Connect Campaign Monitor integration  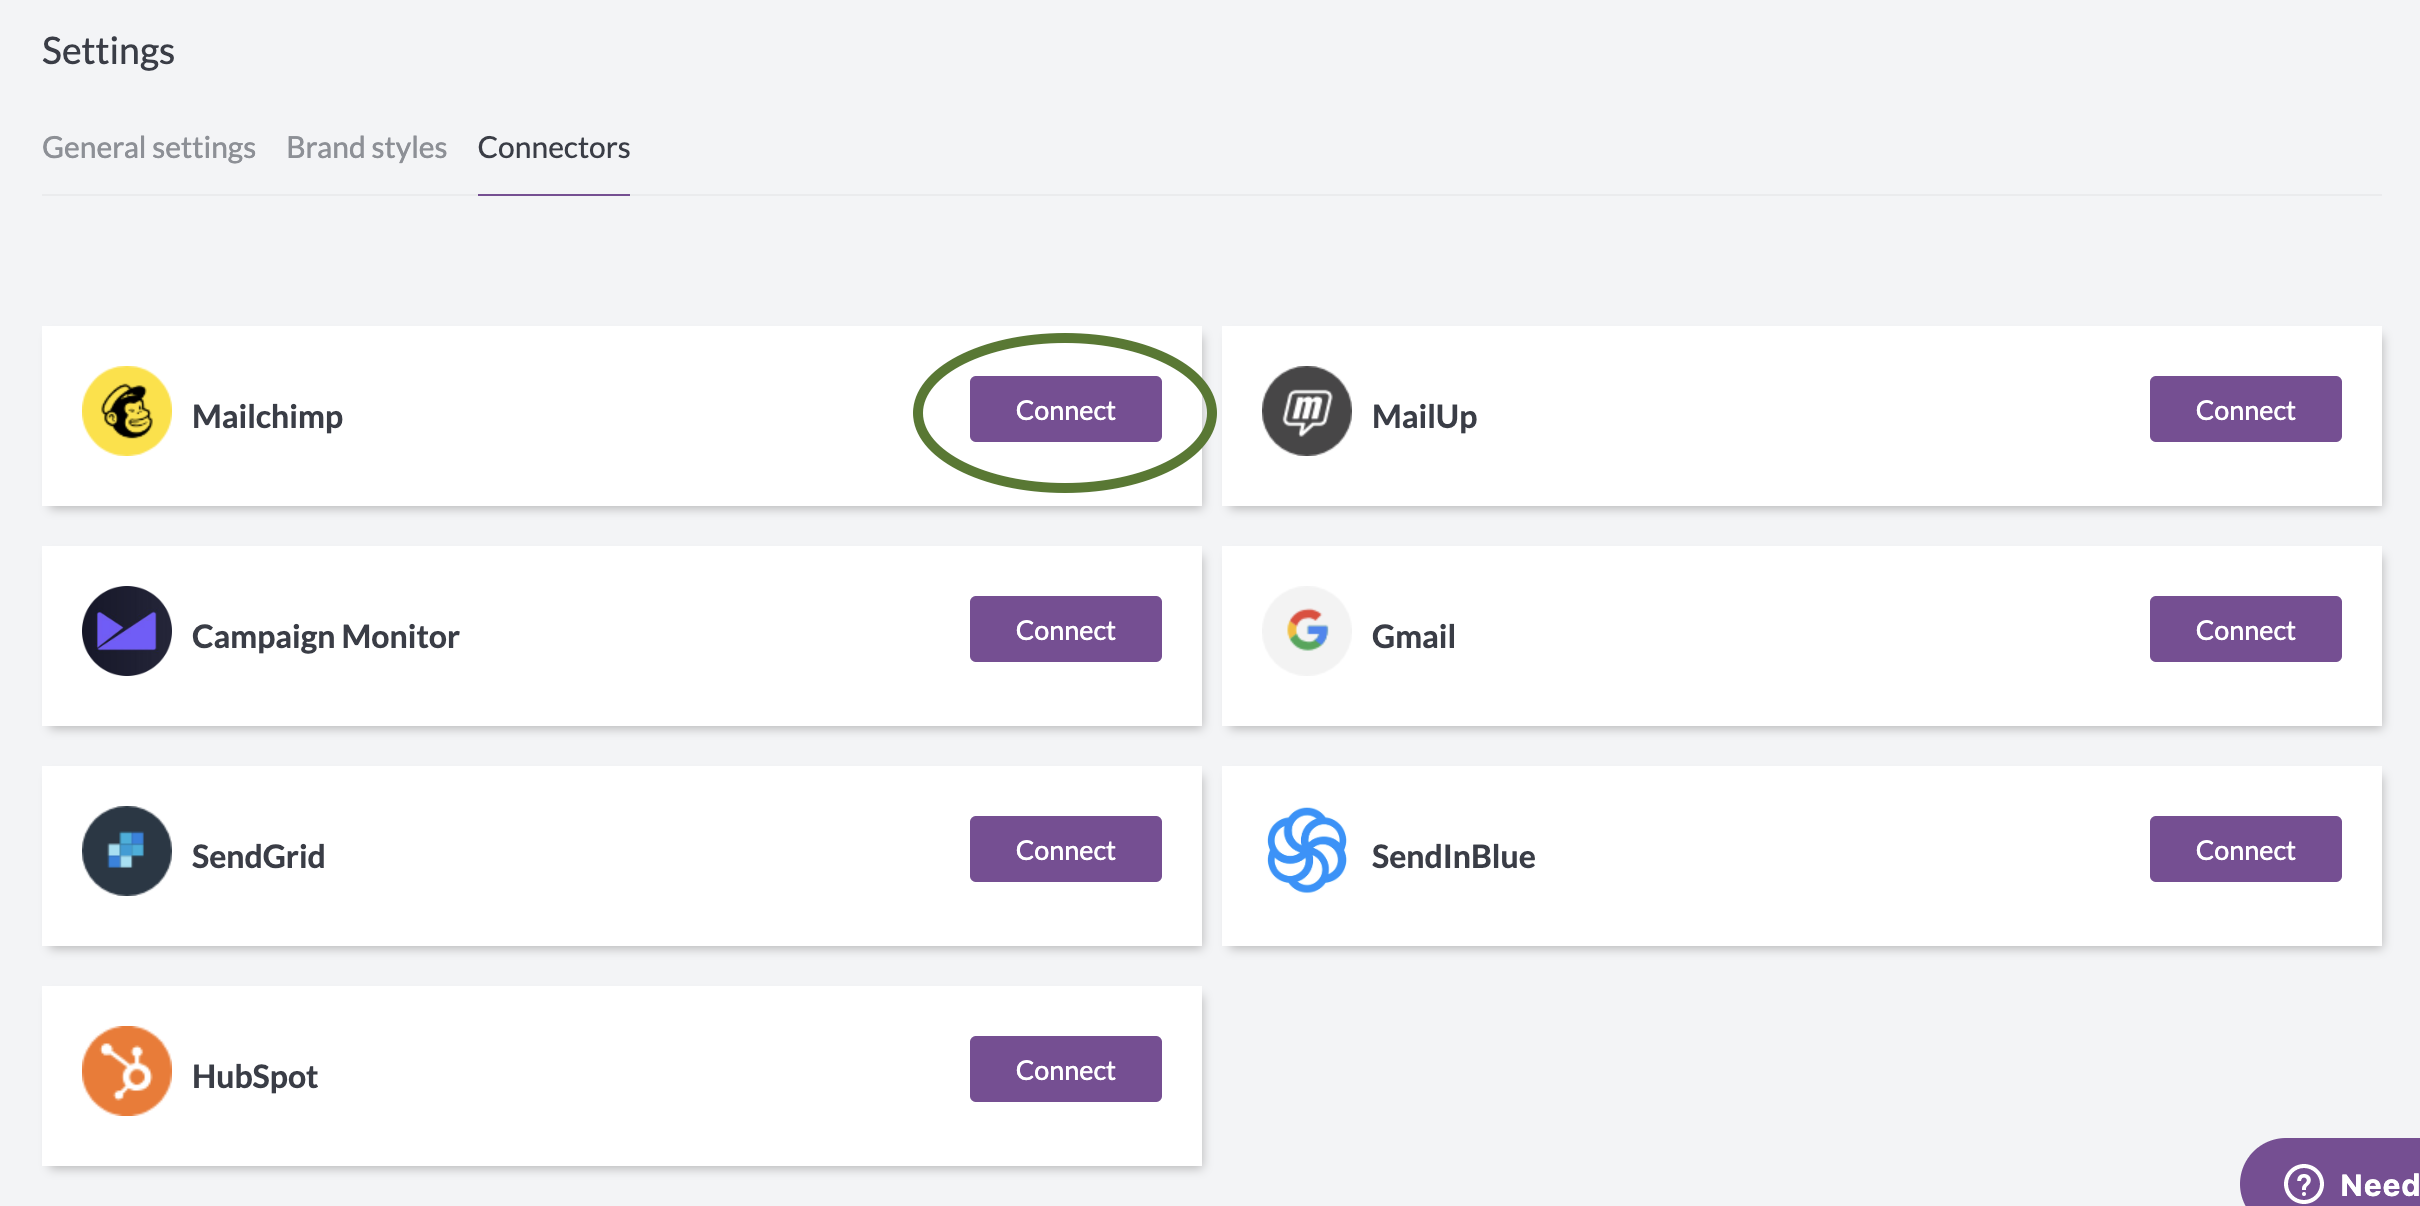[1065, 628]
